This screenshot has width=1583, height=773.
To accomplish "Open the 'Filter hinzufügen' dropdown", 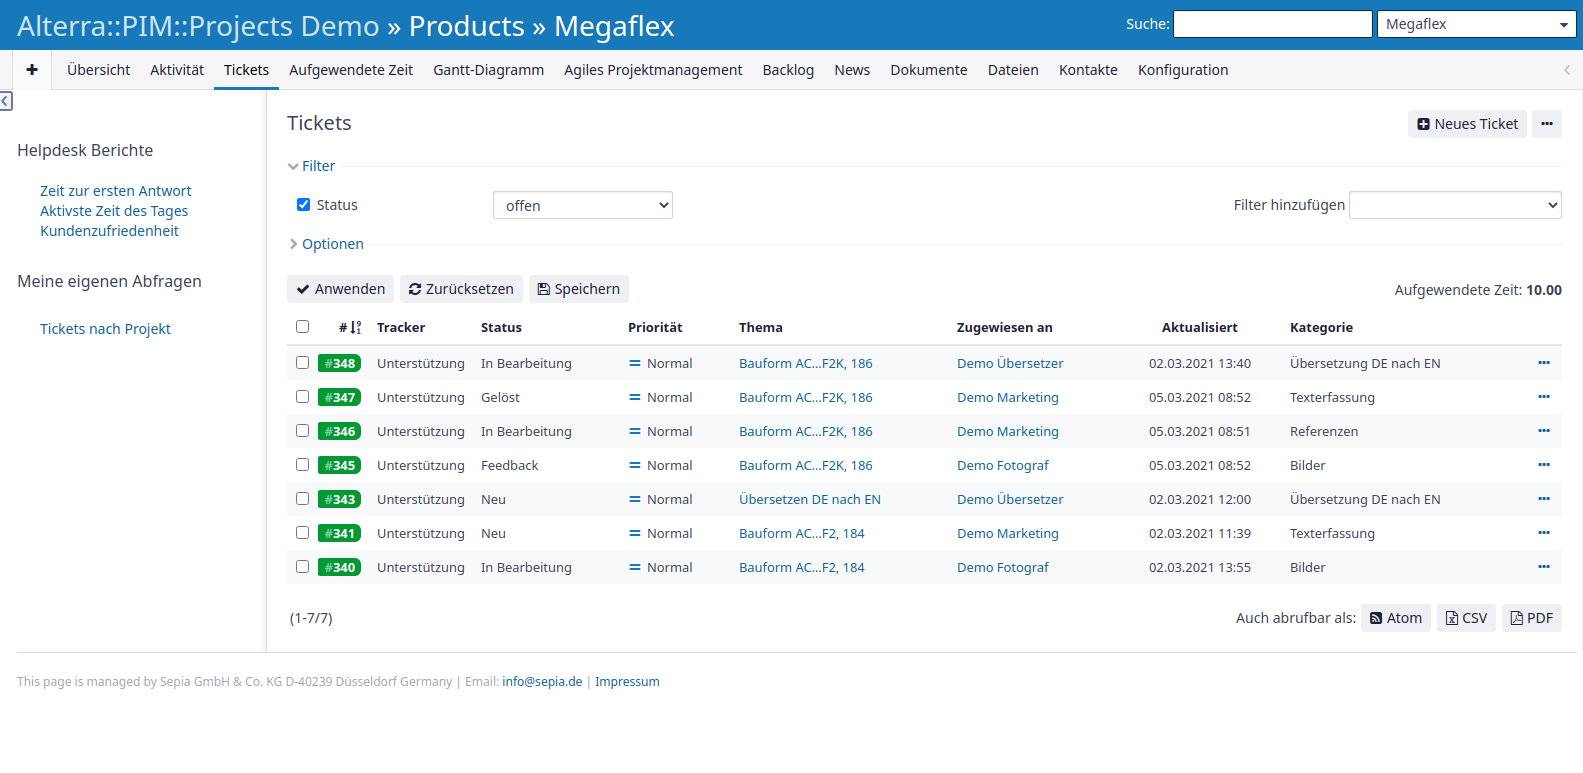I will coord(1454,205).
